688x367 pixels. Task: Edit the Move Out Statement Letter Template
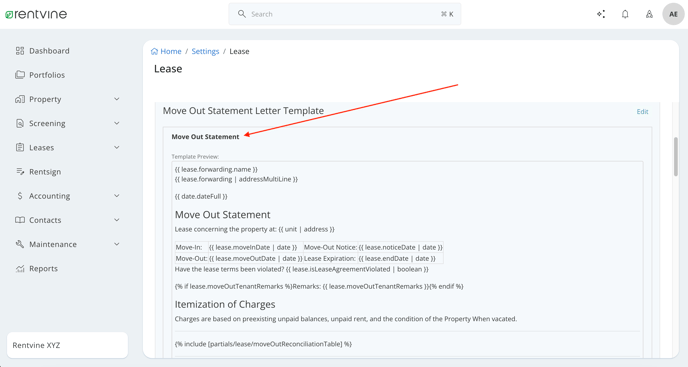click(x=642, y=112)
